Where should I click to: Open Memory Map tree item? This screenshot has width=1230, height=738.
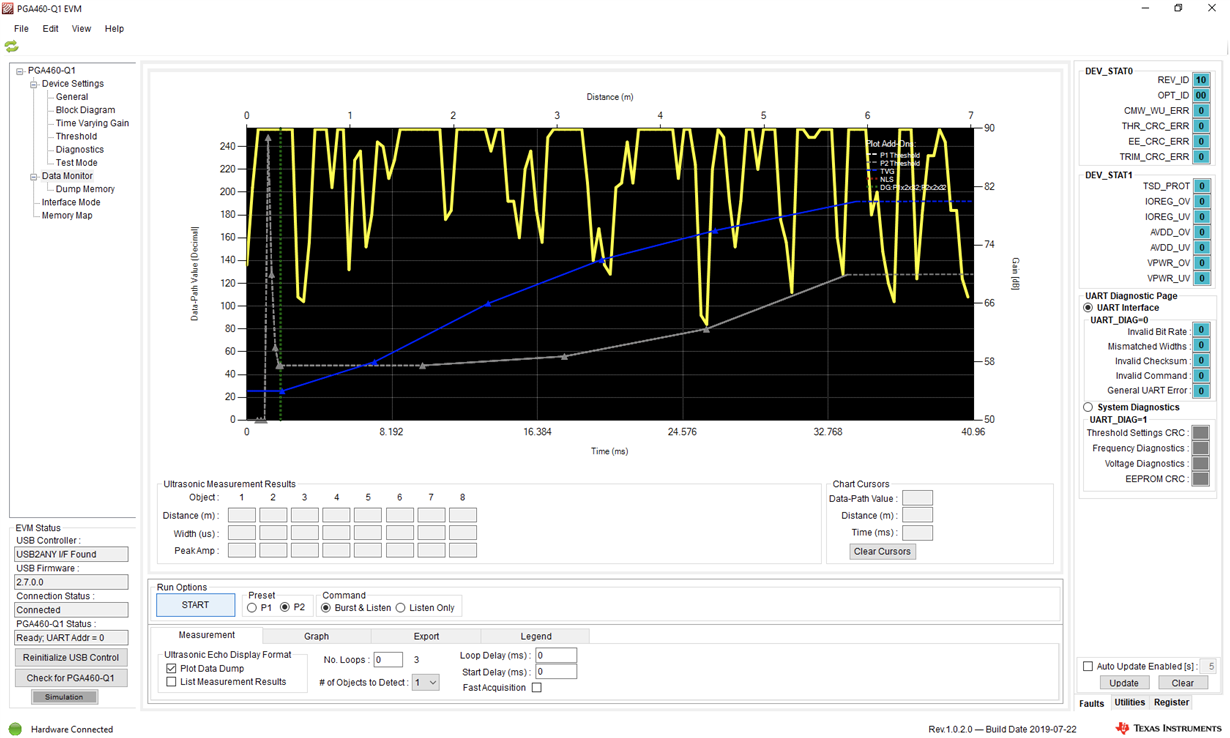[x=67, y=216]
